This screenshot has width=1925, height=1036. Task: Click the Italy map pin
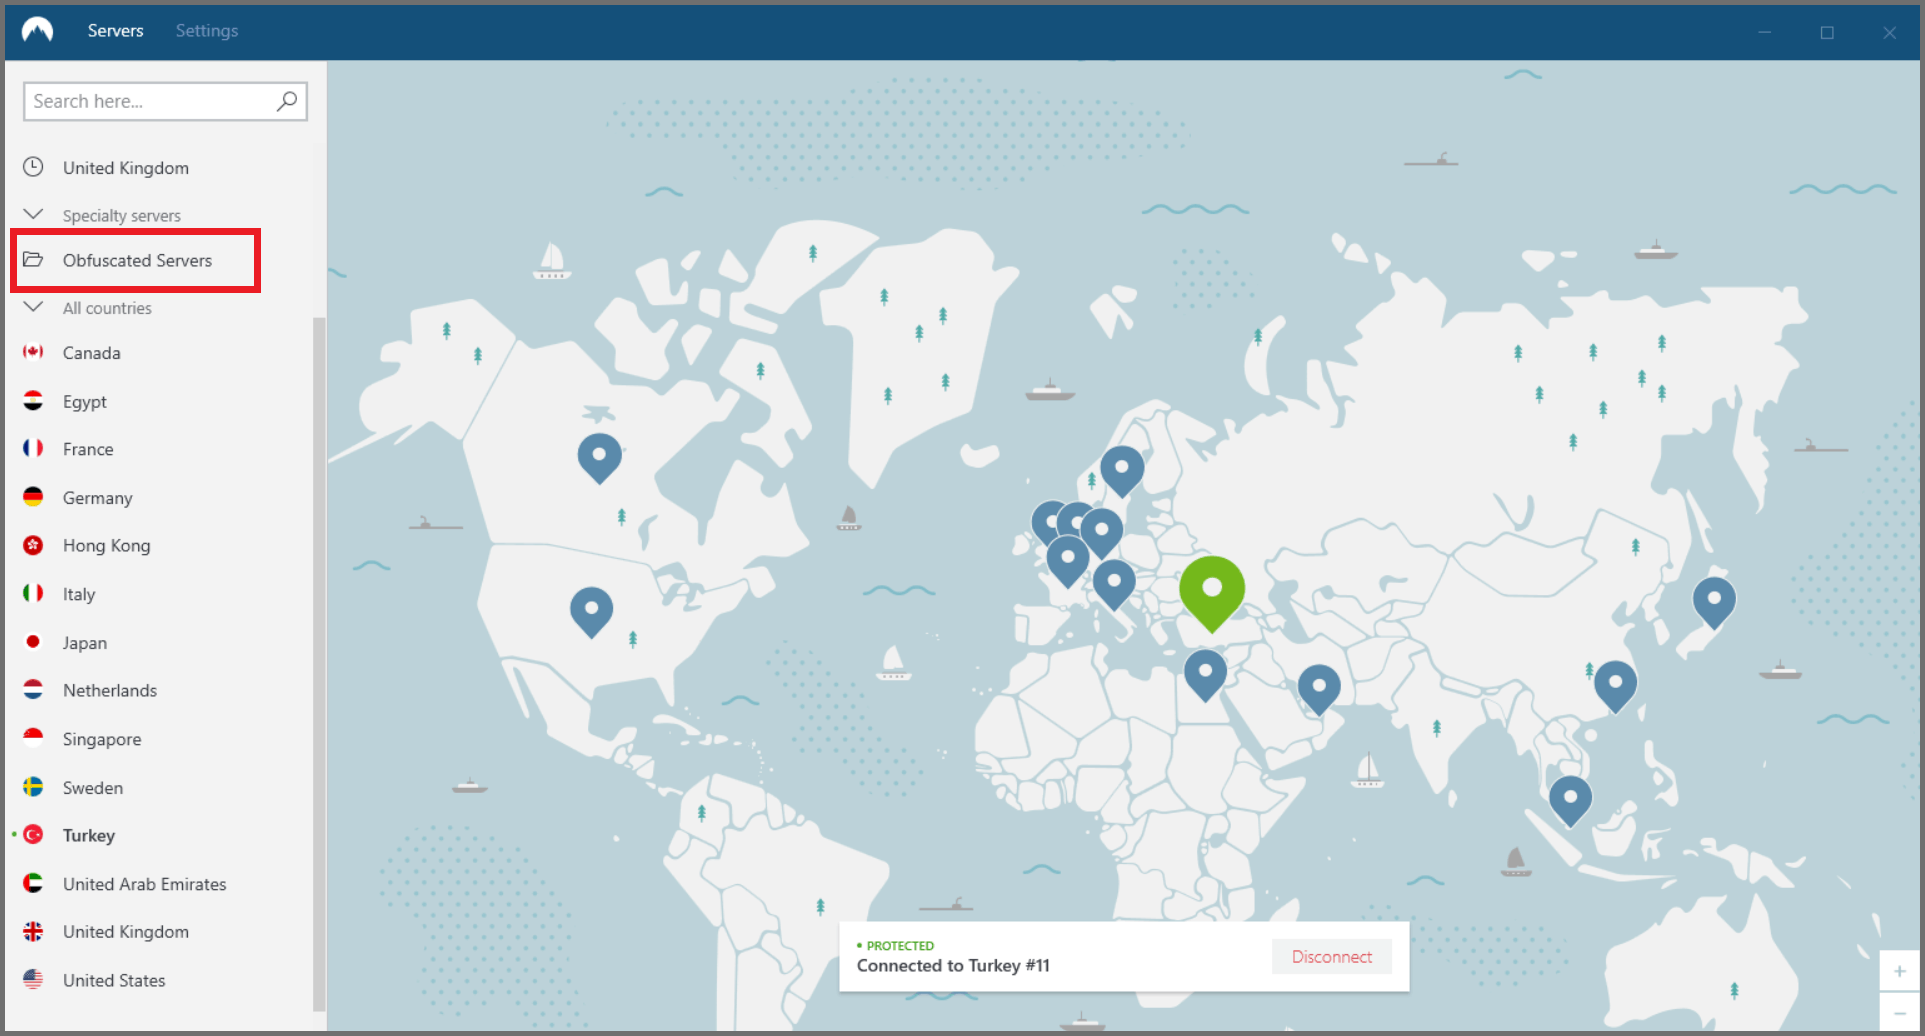tap(1114, 584)
